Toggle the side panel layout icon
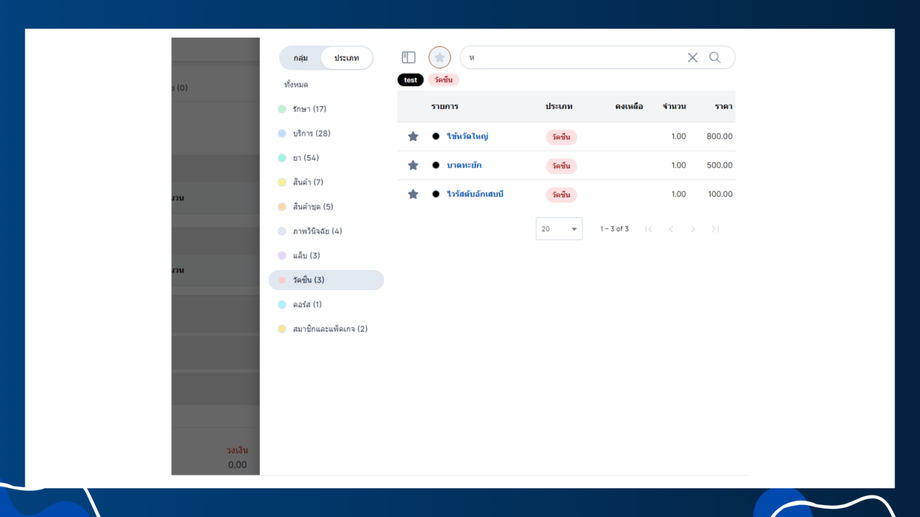This screenshot has width=920, height=517. coord(408,58)
